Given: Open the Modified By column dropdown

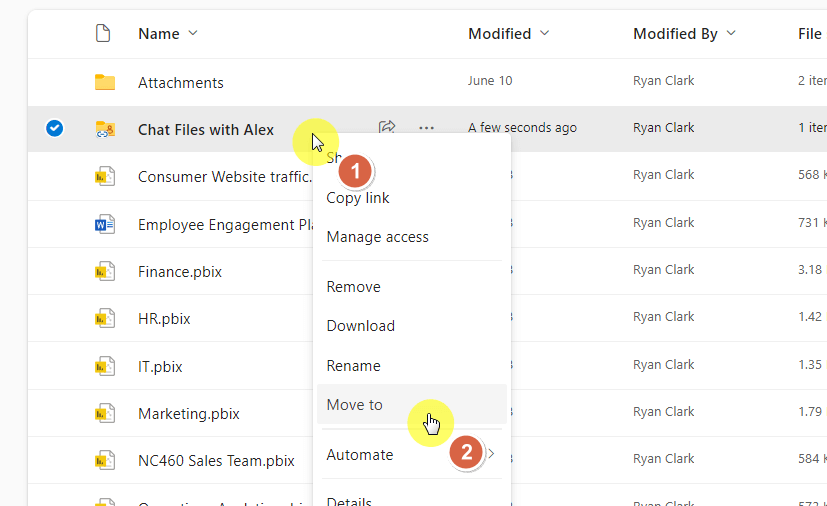Looking at the screenshot, I should click(x=731, y=33).
